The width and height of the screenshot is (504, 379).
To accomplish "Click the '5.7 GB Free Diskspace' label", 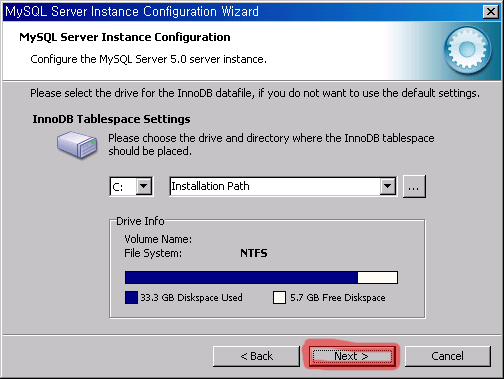I will coord(338,297).
